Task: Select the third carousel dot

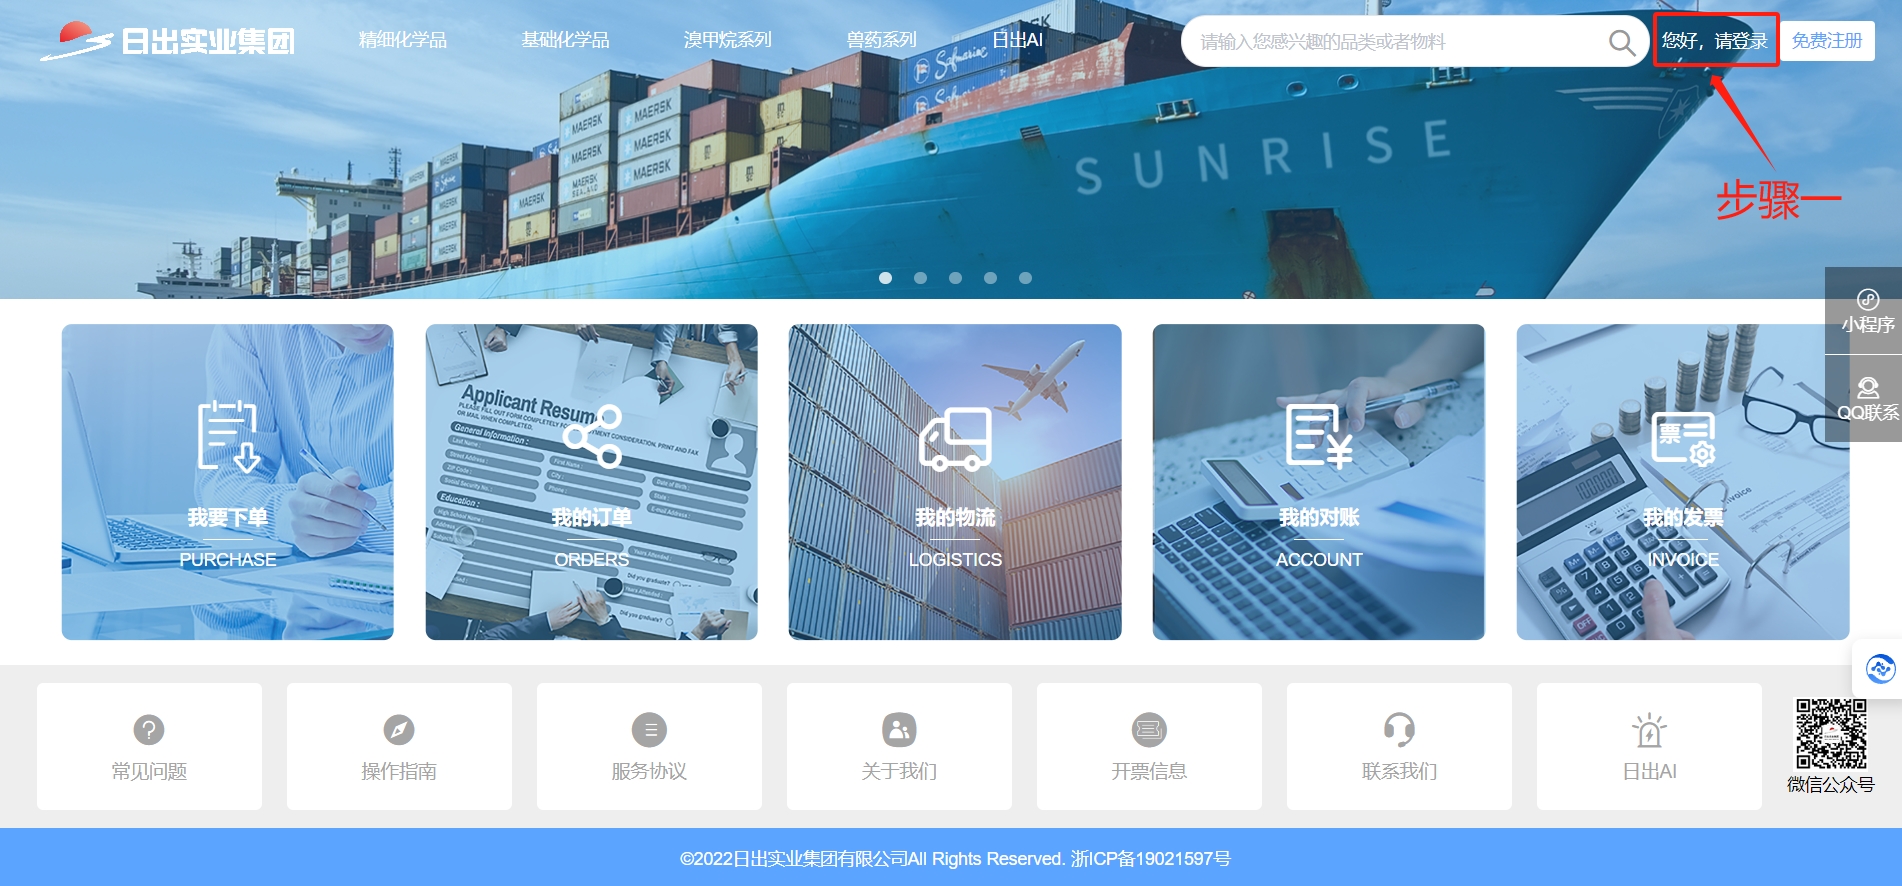Action: click(955, 278)
